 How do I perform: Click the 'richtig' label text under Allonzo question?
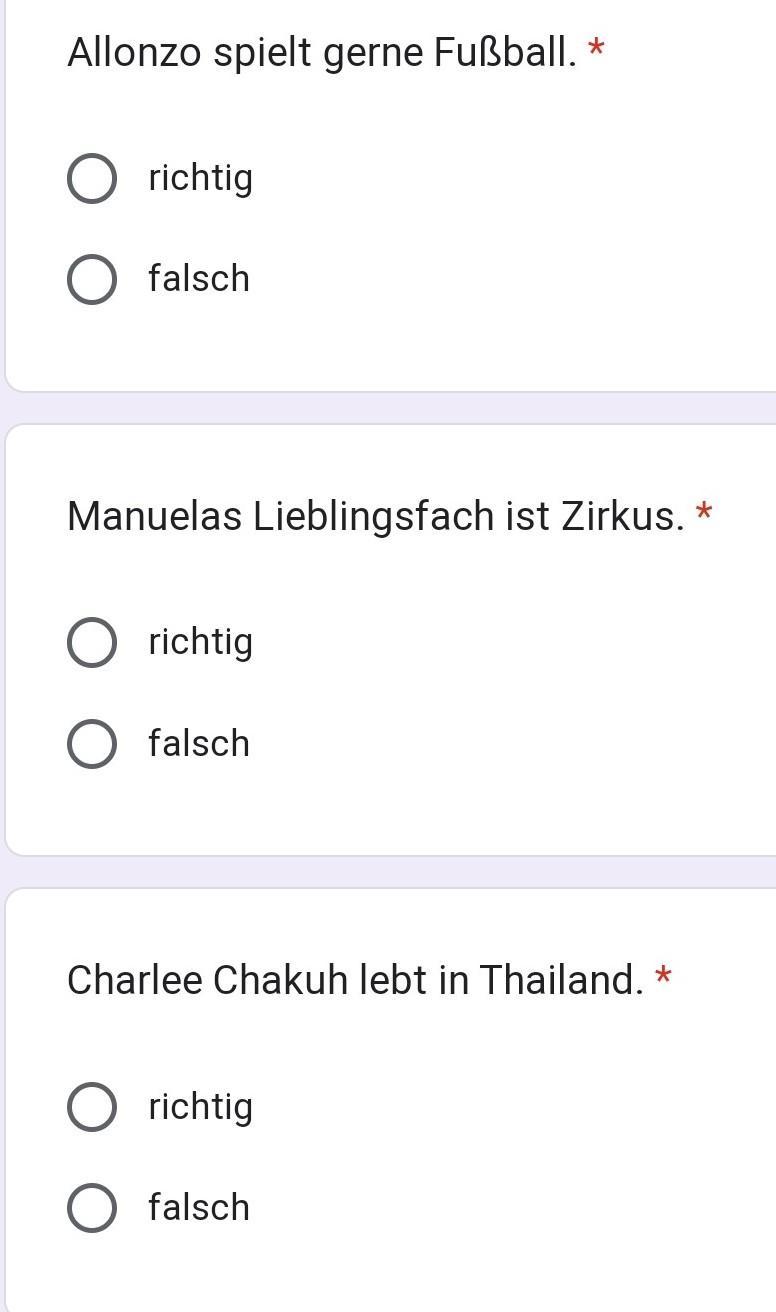[x=200, y=179]
